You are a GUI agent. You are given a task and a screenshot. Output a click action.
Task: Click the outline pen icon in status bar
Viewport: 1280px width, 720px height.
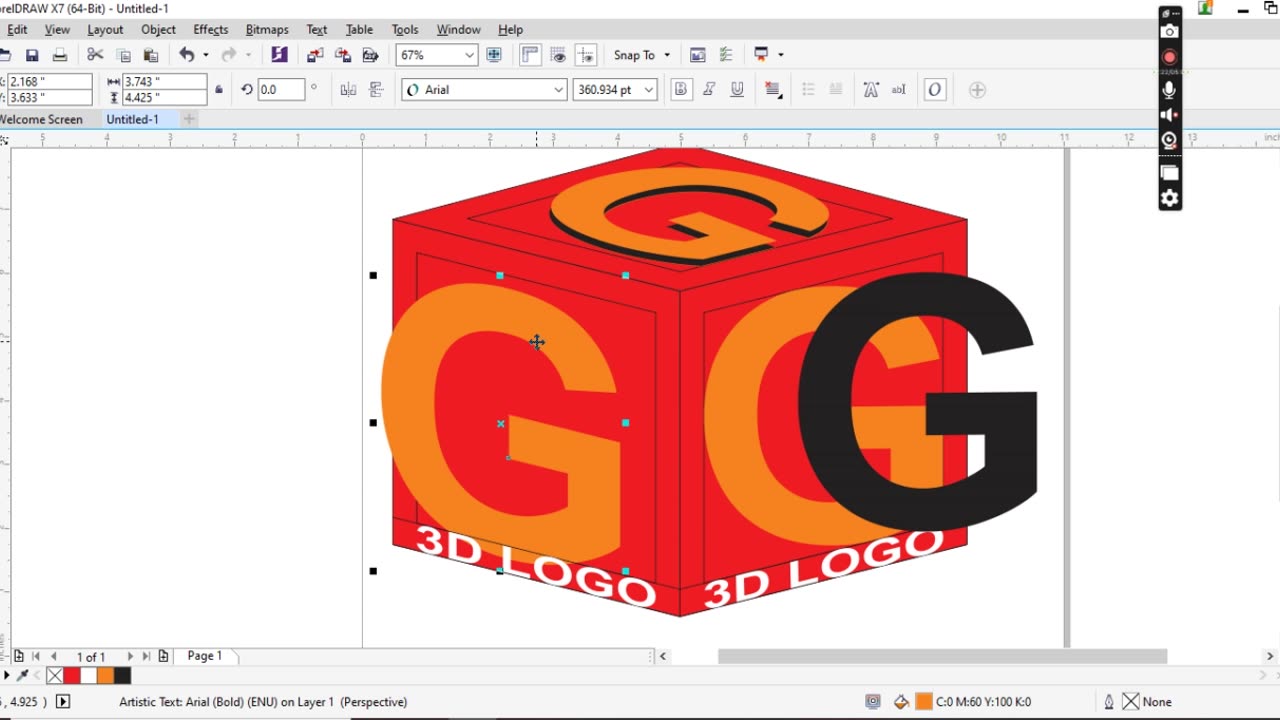[x=1109, y=702]
